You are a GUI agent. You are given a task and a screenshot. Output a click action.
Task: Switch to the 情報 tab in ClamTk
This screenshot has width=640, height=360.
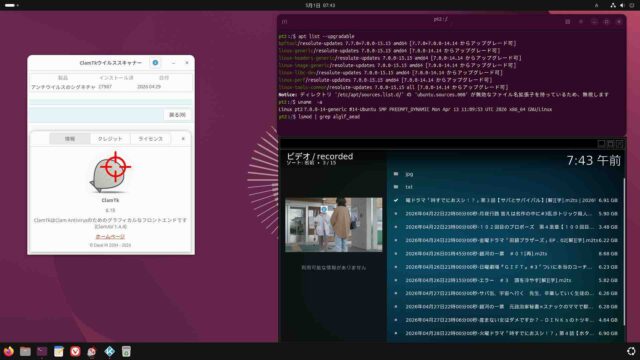70,139
